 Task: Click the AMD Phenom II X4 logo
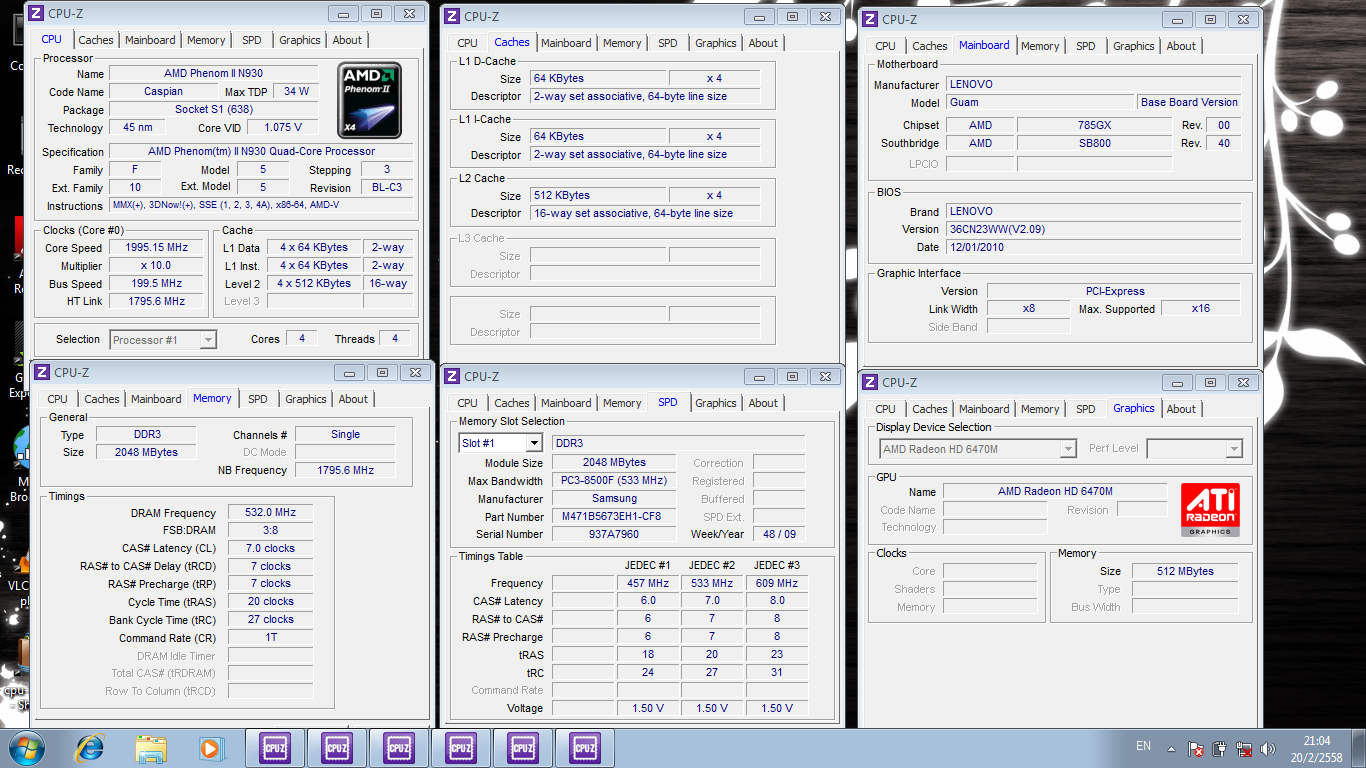(x=370, y=99)
